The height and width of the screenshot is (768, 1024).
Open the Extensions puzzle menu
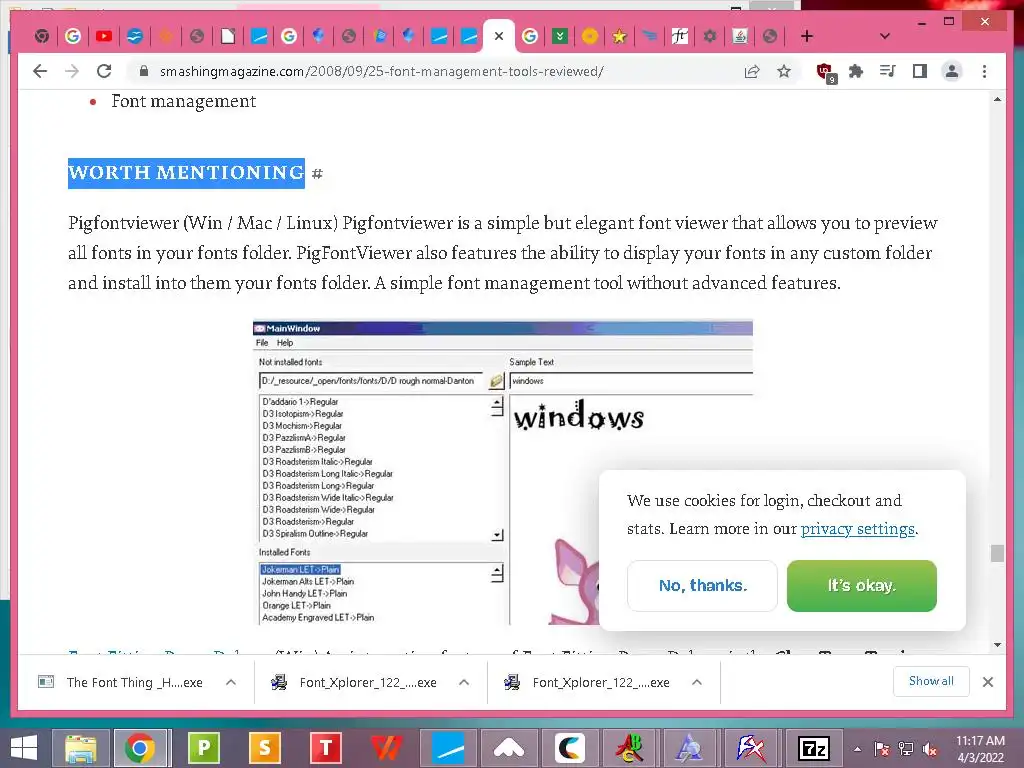pos(856,71)
